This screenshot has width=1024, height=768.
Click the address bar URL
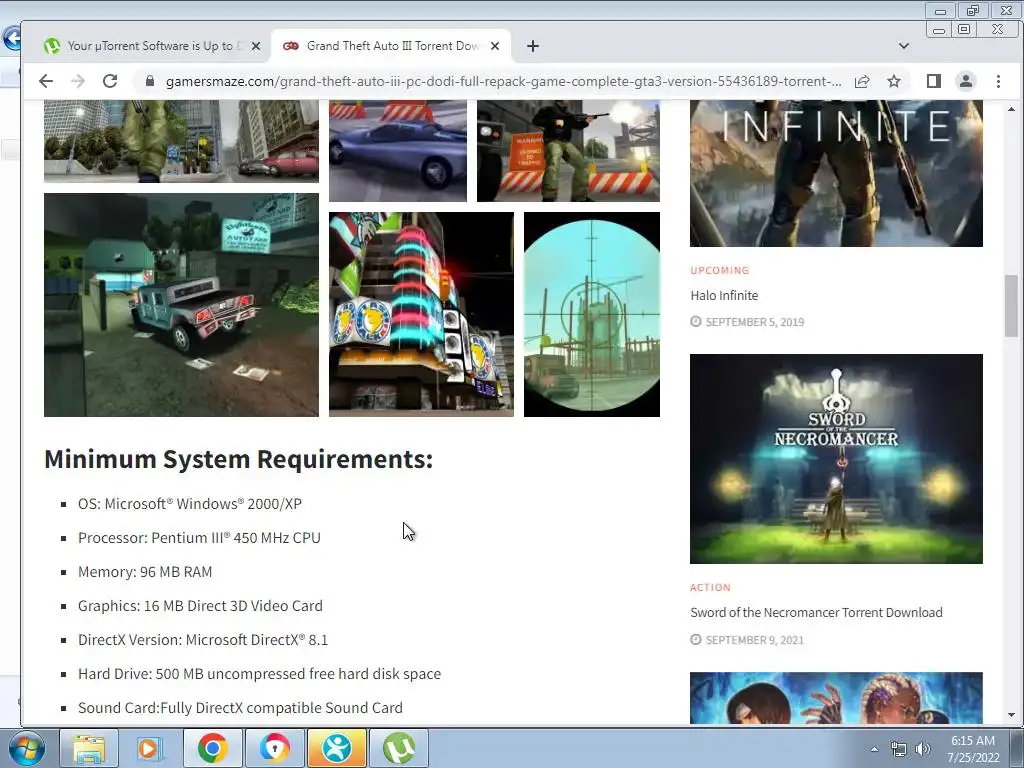click(503, 81)
